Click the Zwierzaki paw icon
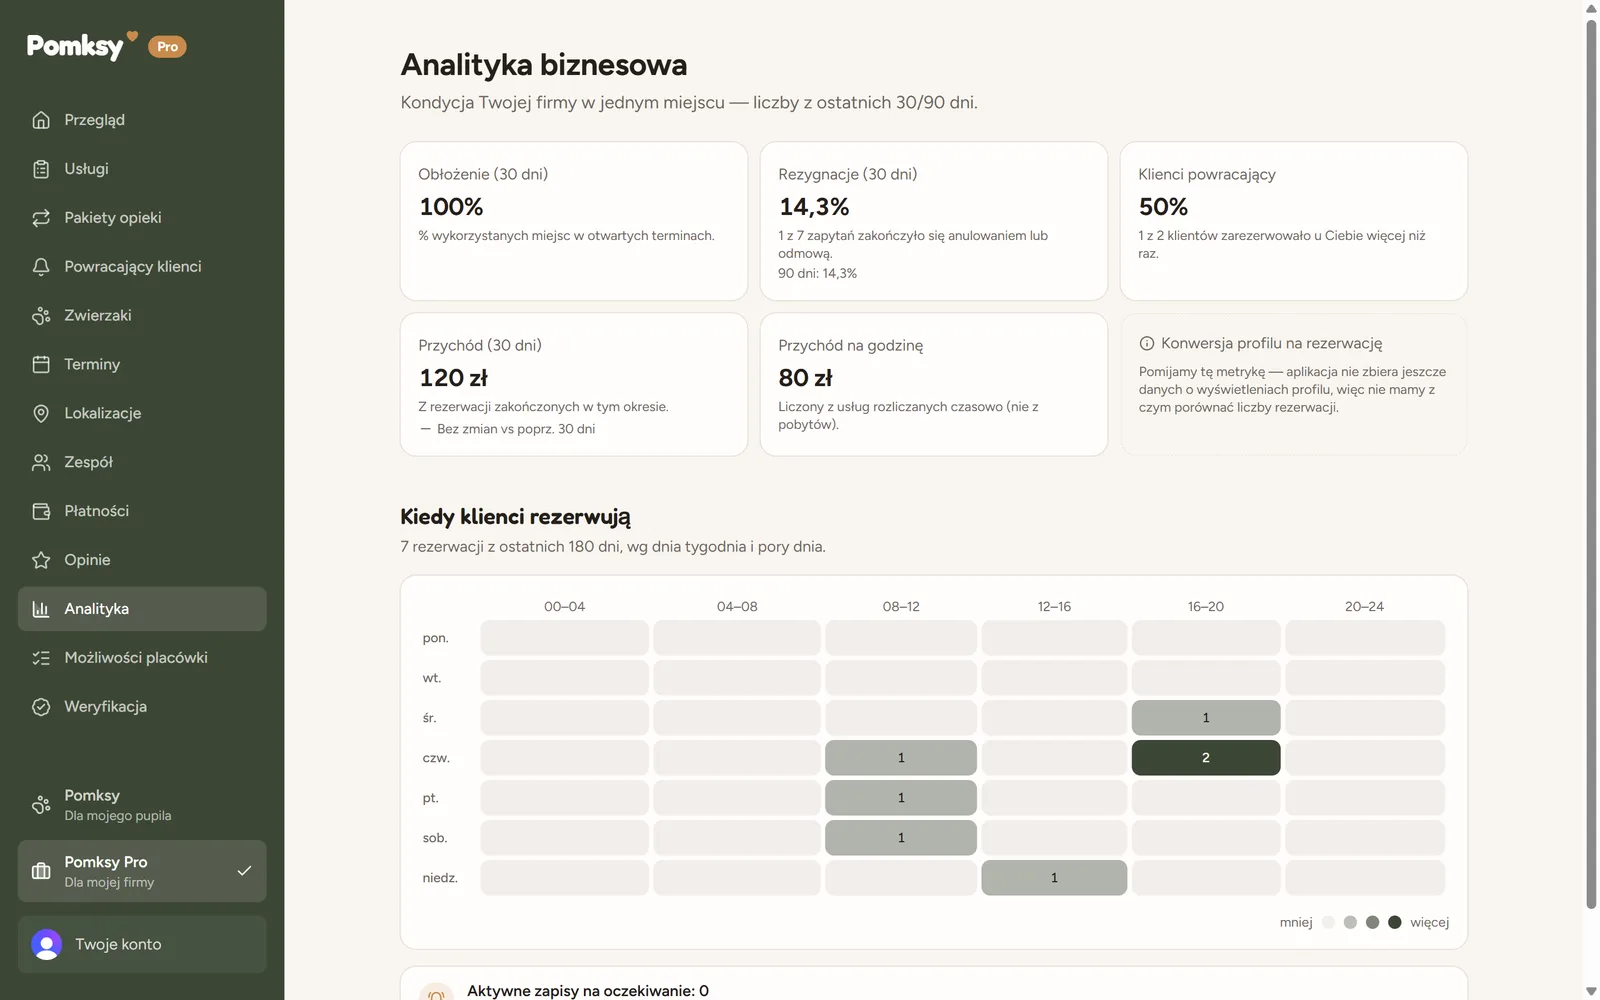The image size is (1600, 1000). tap(41, 316)
